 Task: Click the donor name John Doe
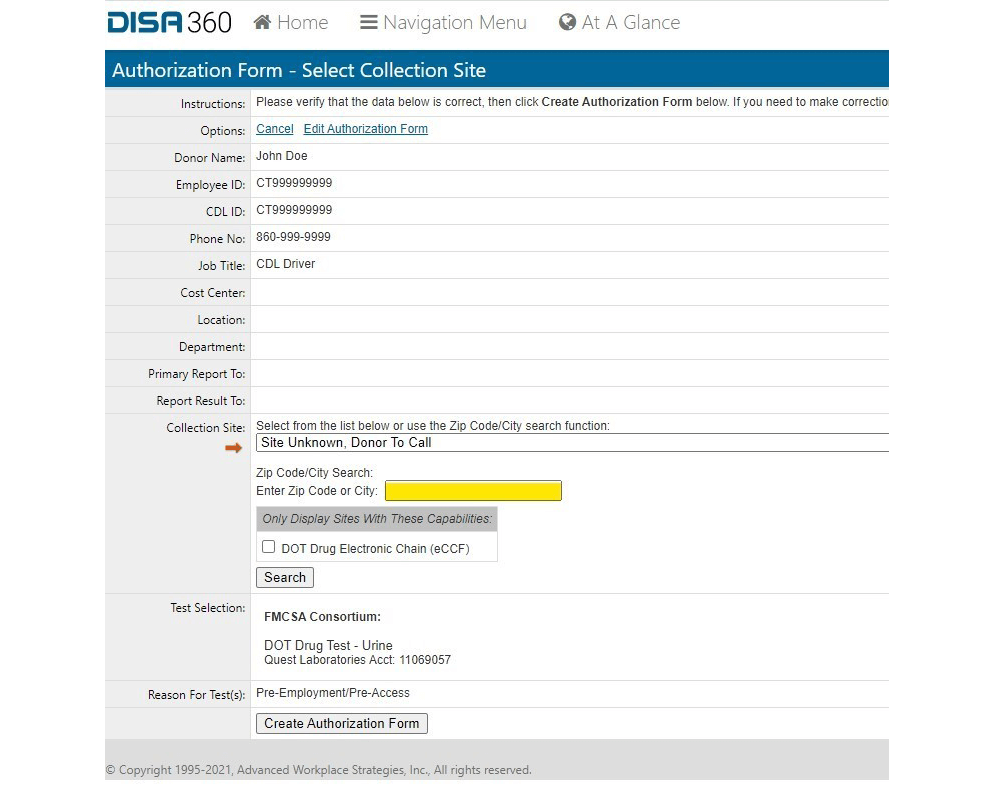coord(282,156)
